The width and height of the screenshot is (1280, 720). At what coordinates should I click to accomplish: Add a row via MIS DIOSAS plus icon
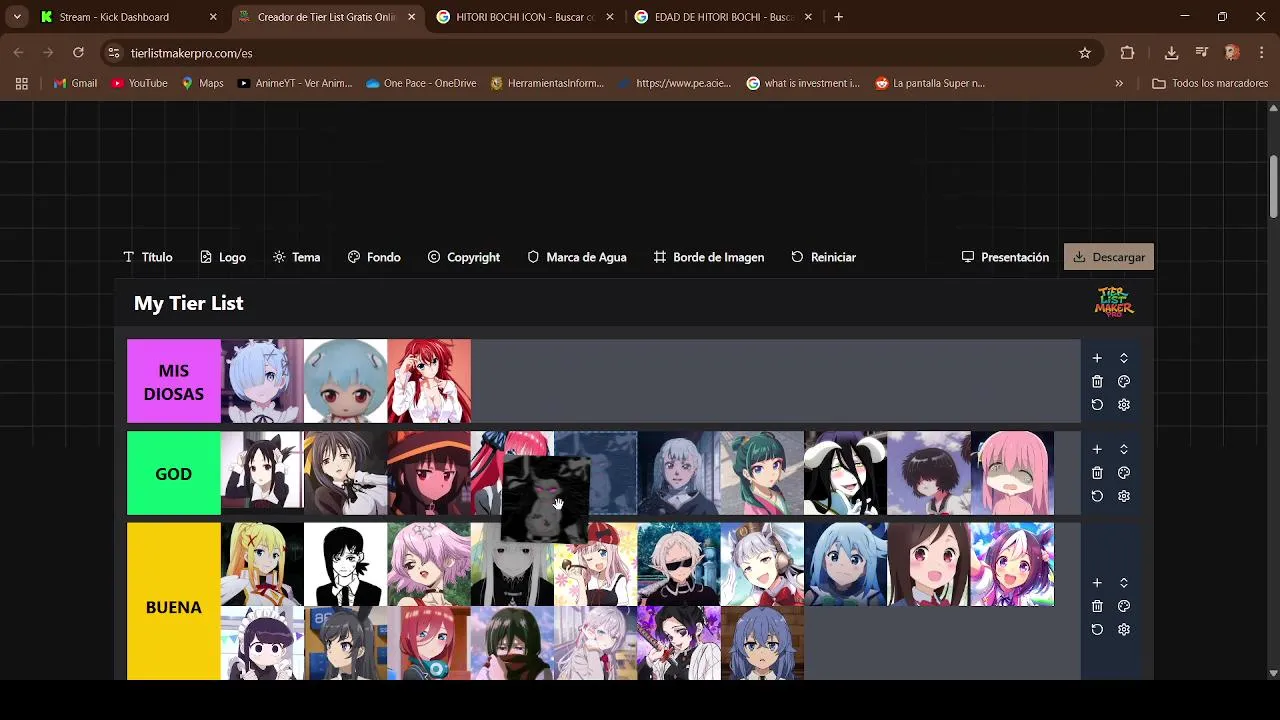[x=1097, y=358]
